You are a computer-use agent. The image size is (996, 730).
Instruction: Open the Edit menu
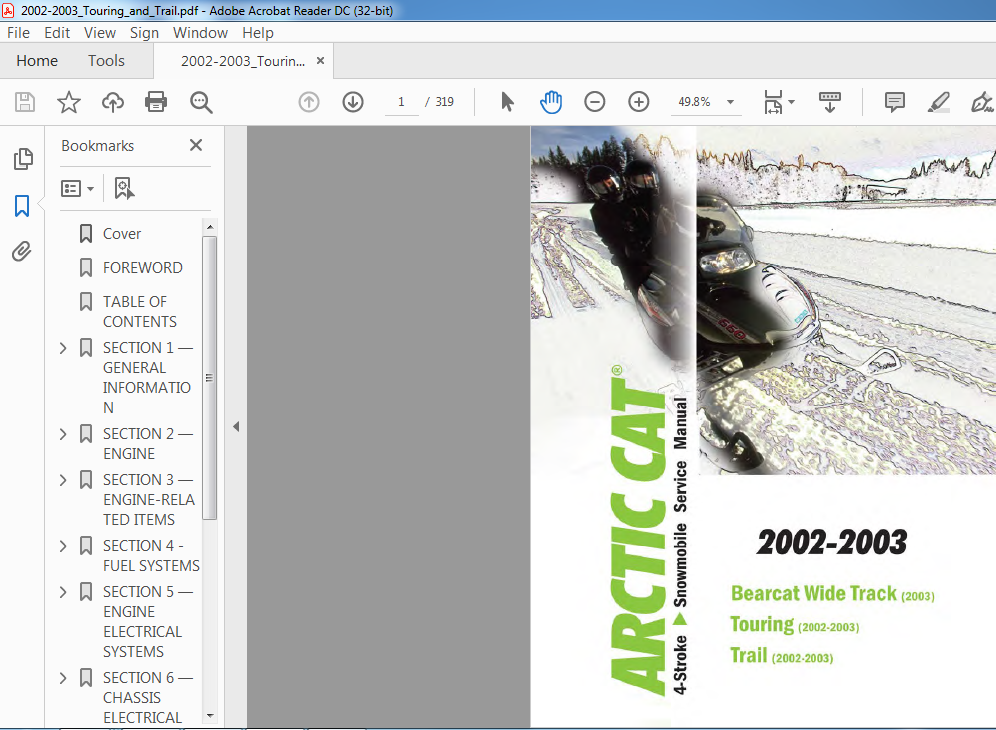[x=57, y=32]
